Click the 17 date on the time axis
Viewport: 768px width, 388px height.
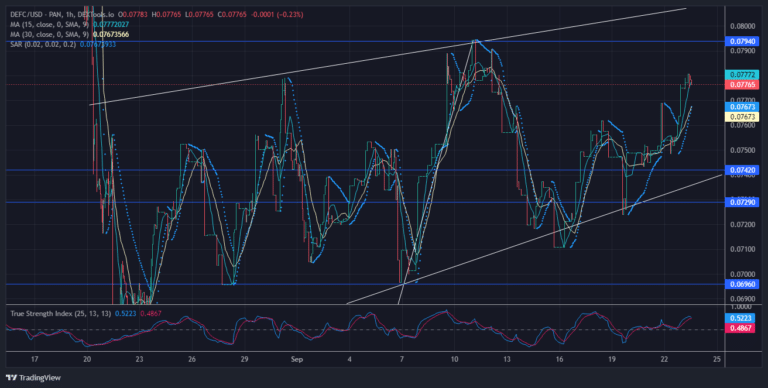coord(35,360)
